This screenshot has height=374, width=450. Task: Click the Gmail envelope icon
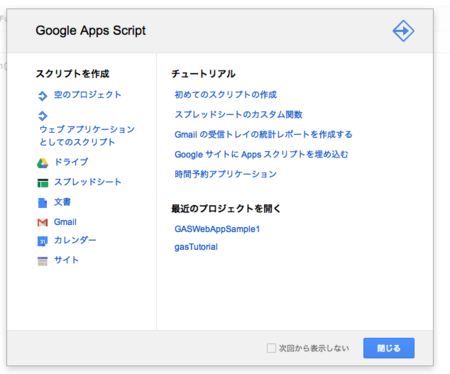coord(43,222)
